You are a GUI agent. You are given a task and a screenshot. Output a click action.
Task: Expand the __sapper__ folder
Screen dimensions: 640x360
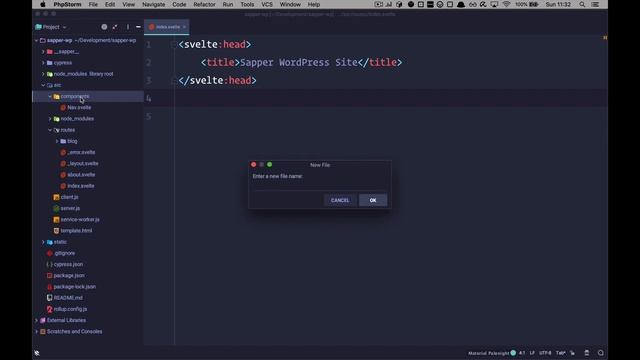click(43, 52)
